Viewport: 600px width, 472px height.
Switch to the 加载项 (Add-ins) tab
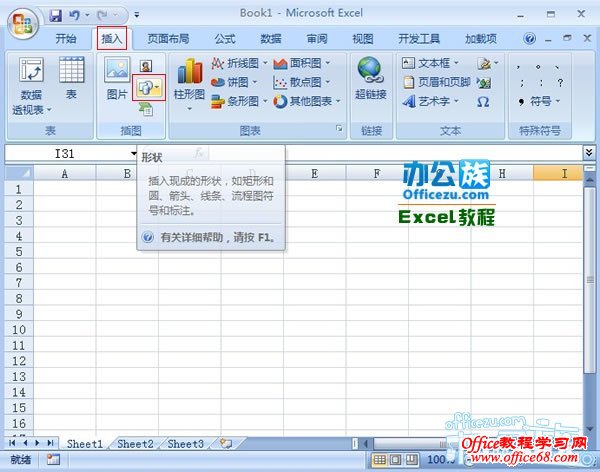point(481,39)
